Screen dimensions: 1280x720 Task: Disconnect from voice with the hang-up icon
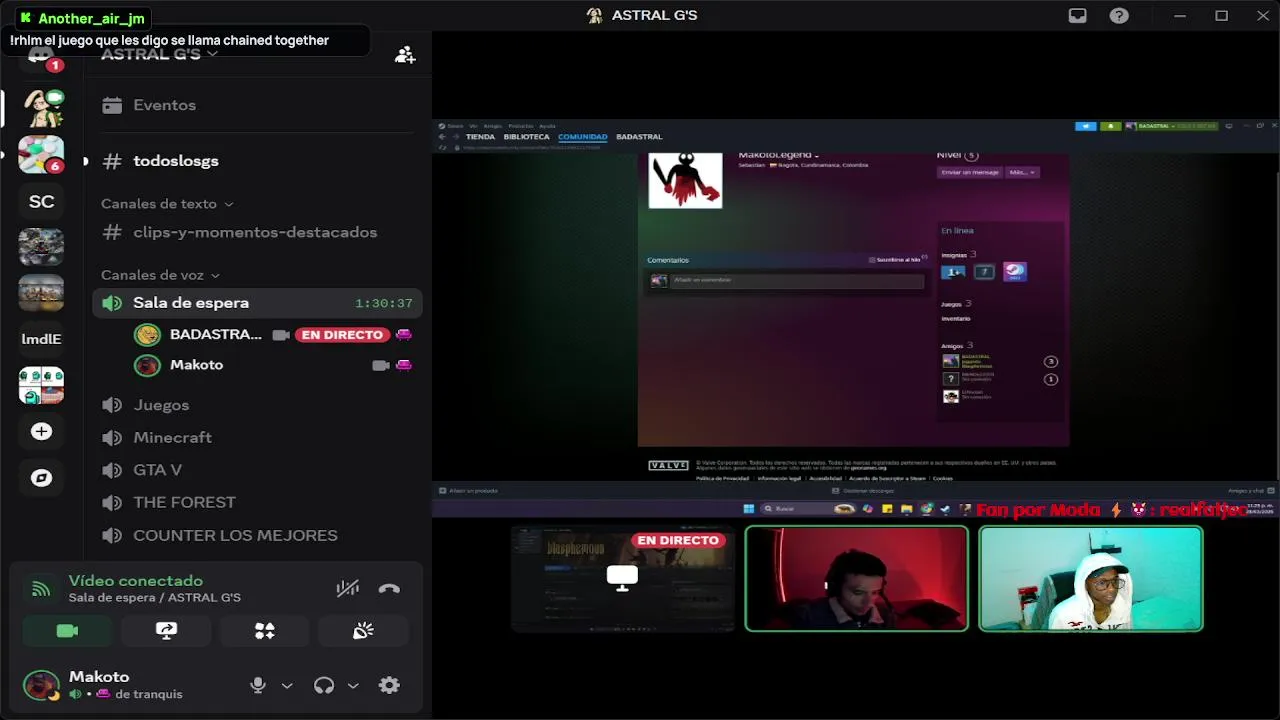pyautogui.click(x=389, y=588)
